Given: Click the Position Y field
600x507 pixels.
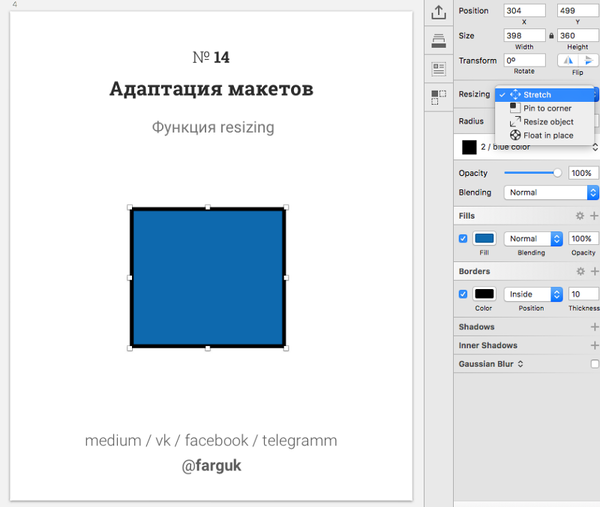Looking at the screenshot, I should tap(578, 11).
